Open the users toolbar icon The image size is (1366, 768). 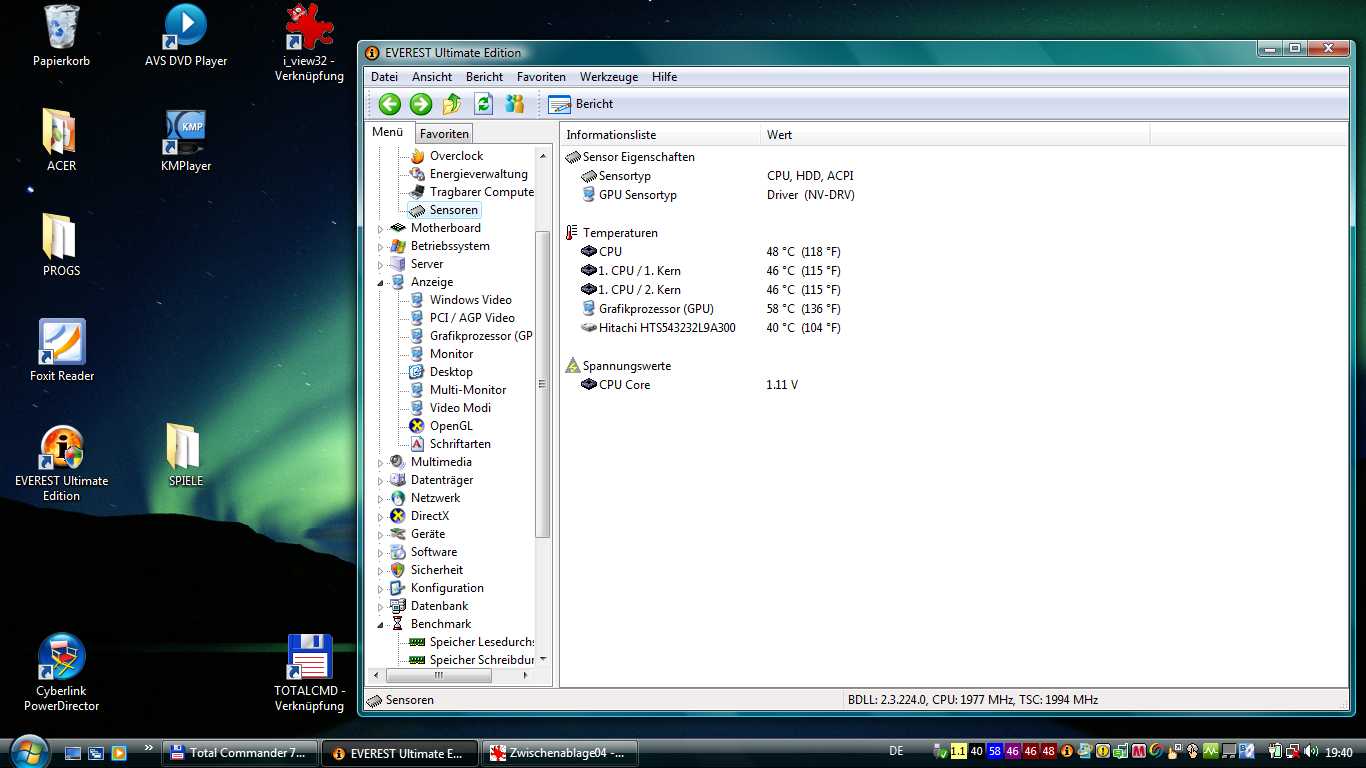[x=515, y=104]
